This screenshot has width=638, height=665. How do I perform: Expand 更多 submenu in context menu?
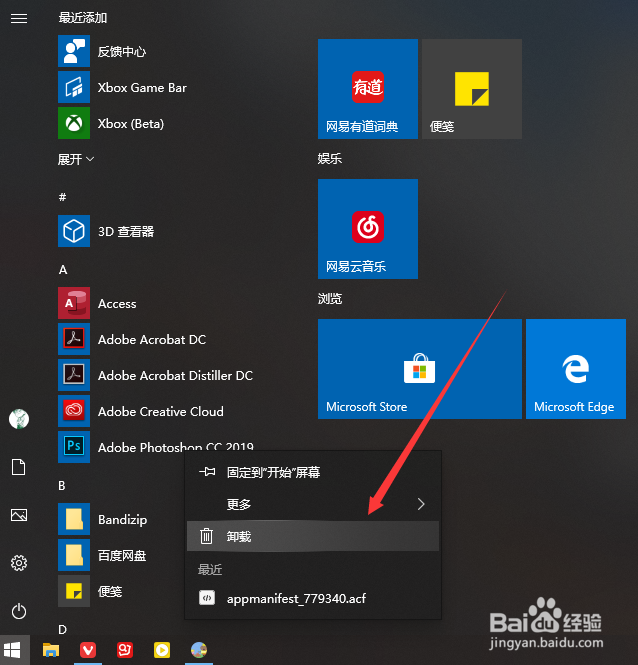click(313, 504)
